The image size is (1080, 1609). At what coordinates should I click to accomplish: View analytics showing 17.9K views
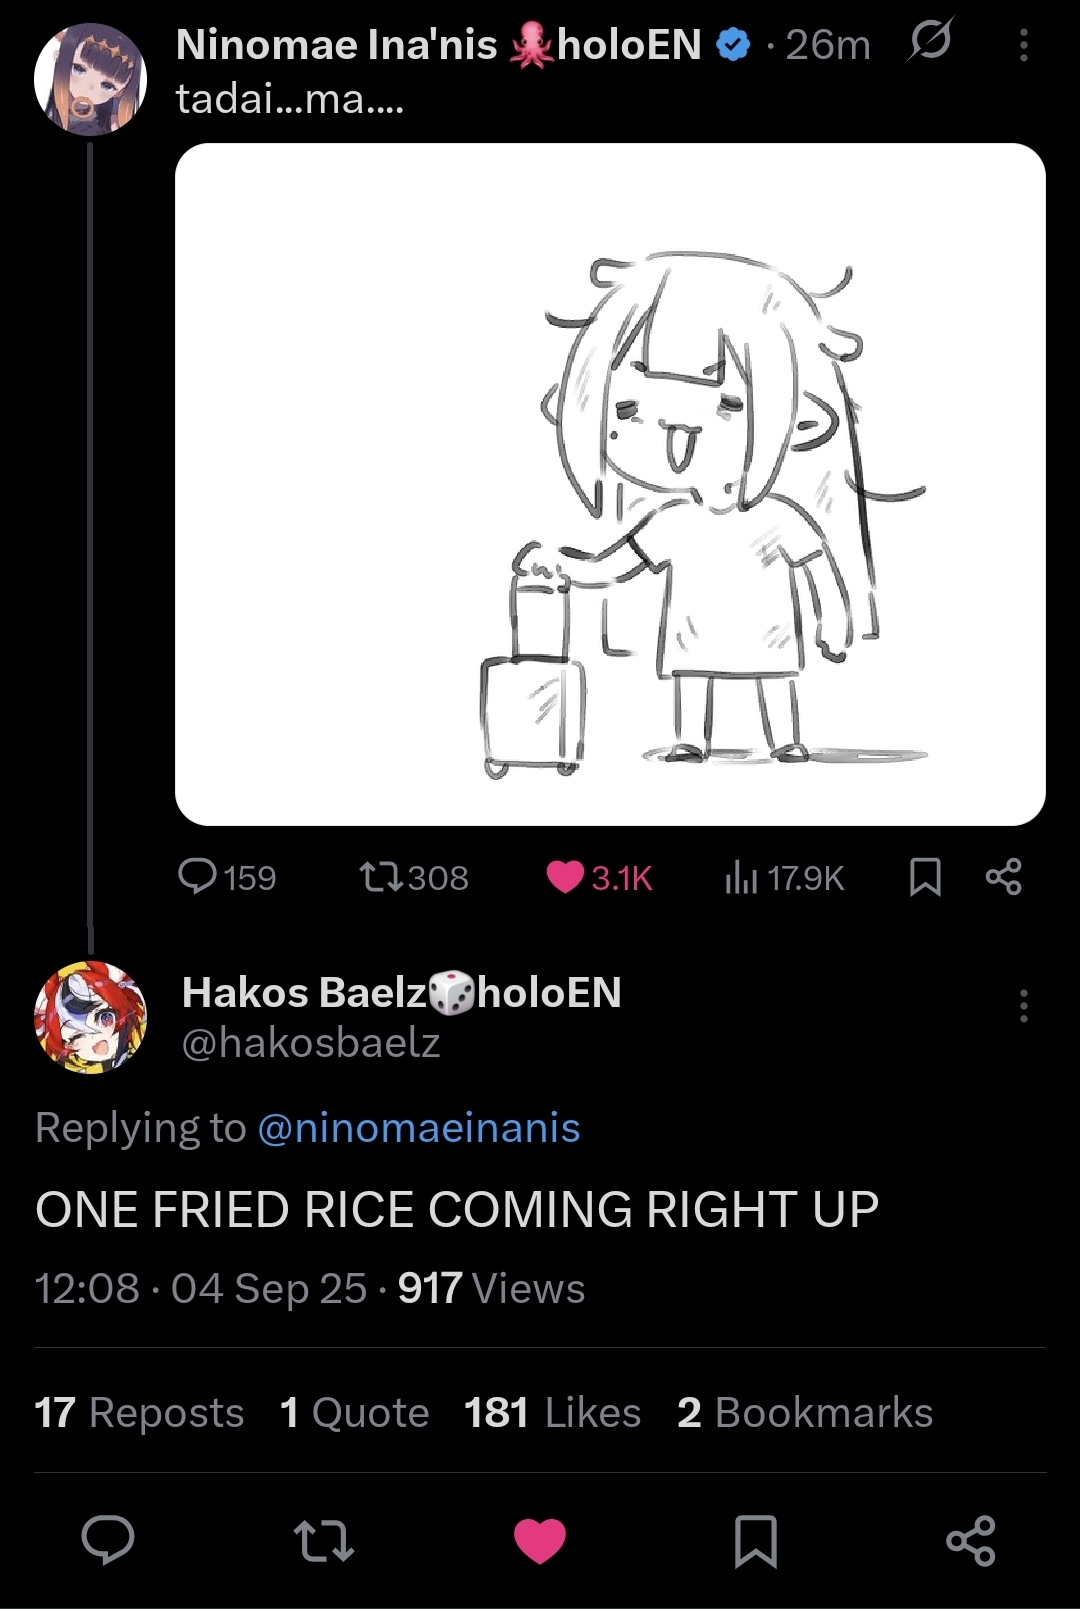pyautogui.click(x=784, y=878)
